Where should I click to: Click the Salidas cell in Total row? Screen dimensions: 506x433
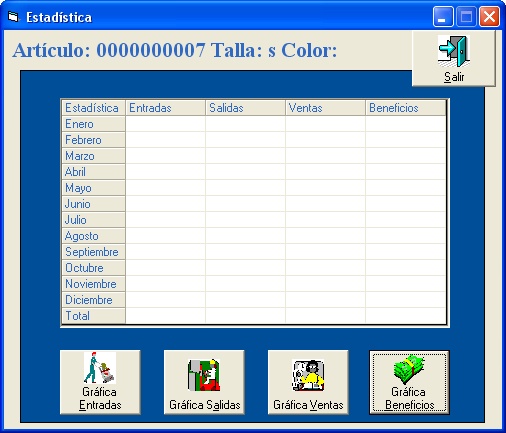coord(245,316)
